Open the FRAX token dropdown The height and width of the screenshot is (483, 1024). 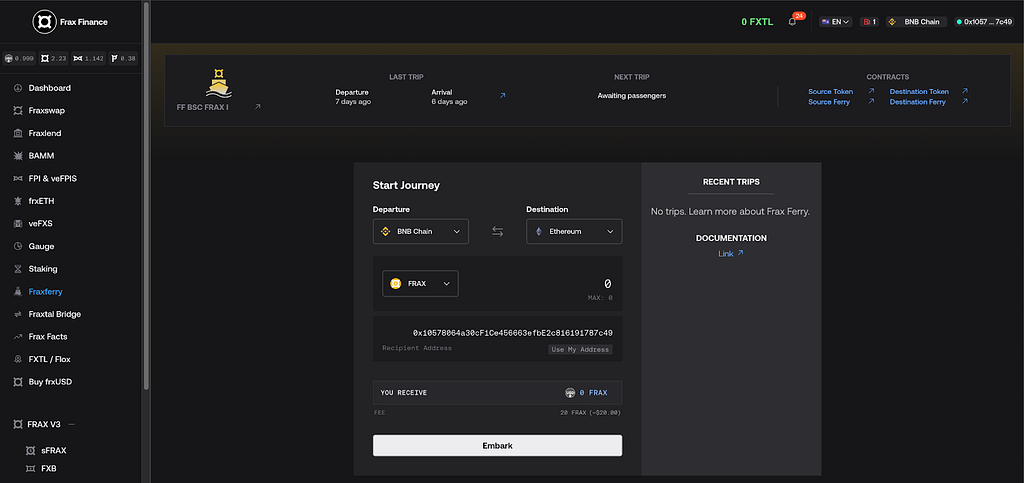click(x=420, y=283)
